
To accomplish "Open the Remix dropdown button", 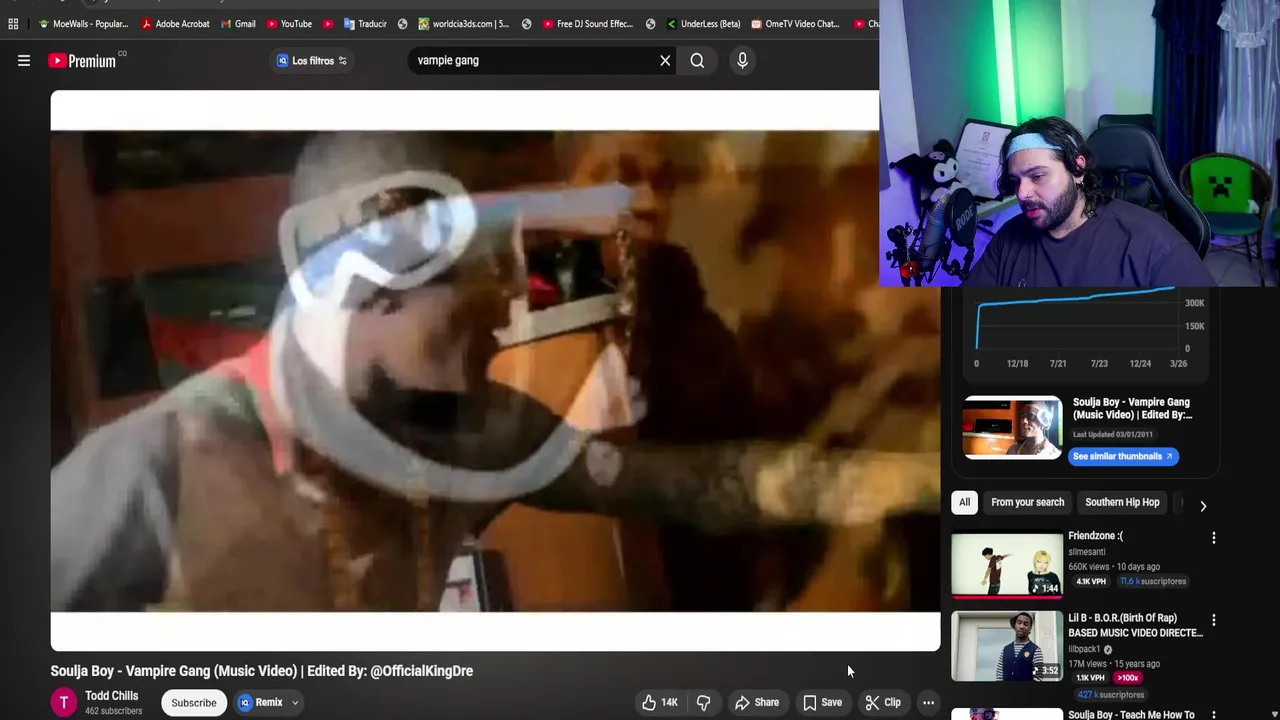I will tap(267, 702).
